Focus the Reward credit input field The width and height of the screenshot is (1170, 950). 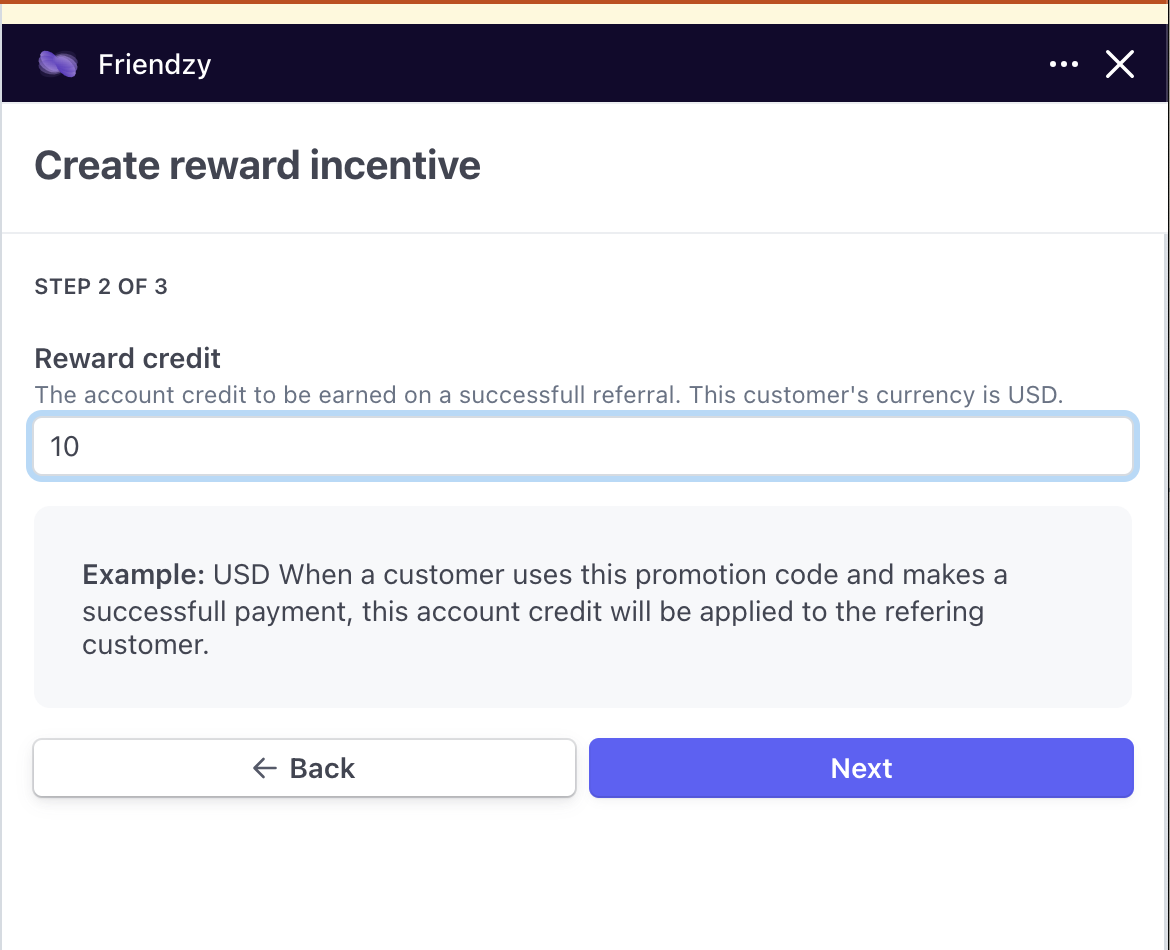pos(582,446)
